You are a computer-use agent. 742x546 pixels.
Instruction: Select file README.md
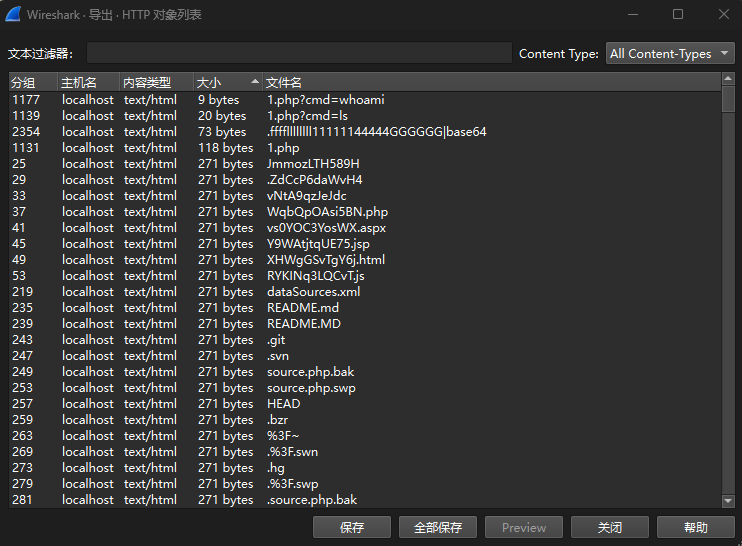pos(365,308)
